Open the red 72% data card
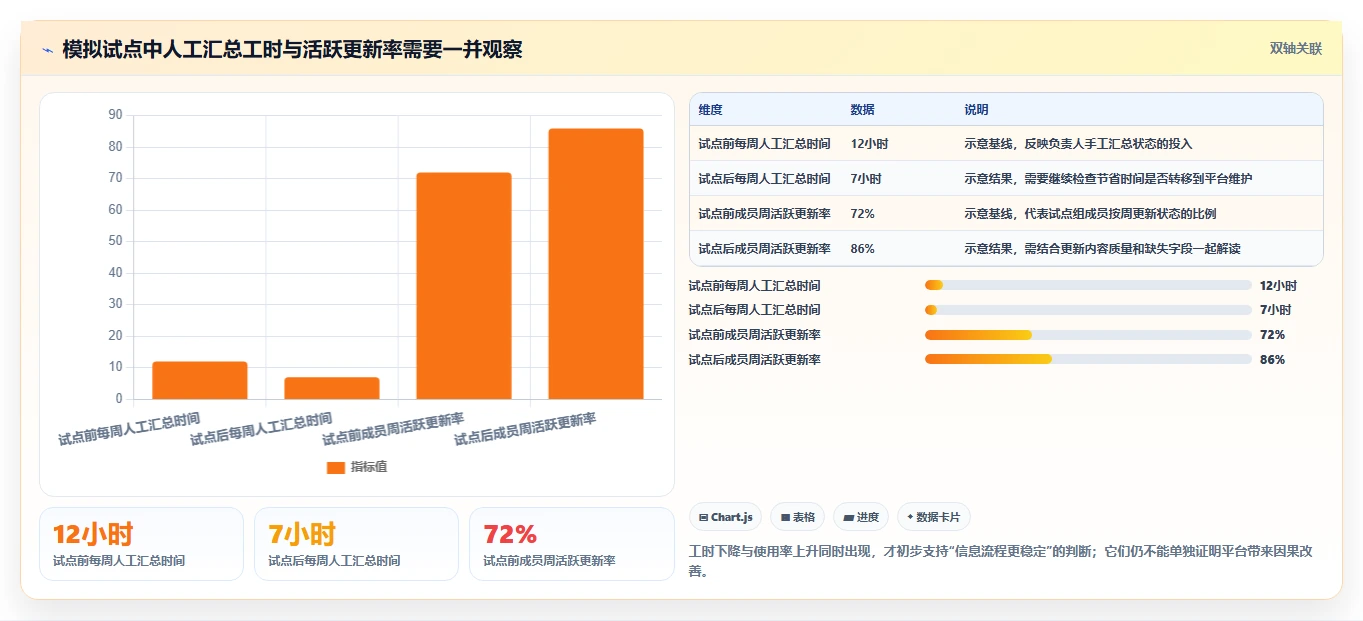Image resolution: width=1363 pixels, height=621 pixels. click(571, 544)
